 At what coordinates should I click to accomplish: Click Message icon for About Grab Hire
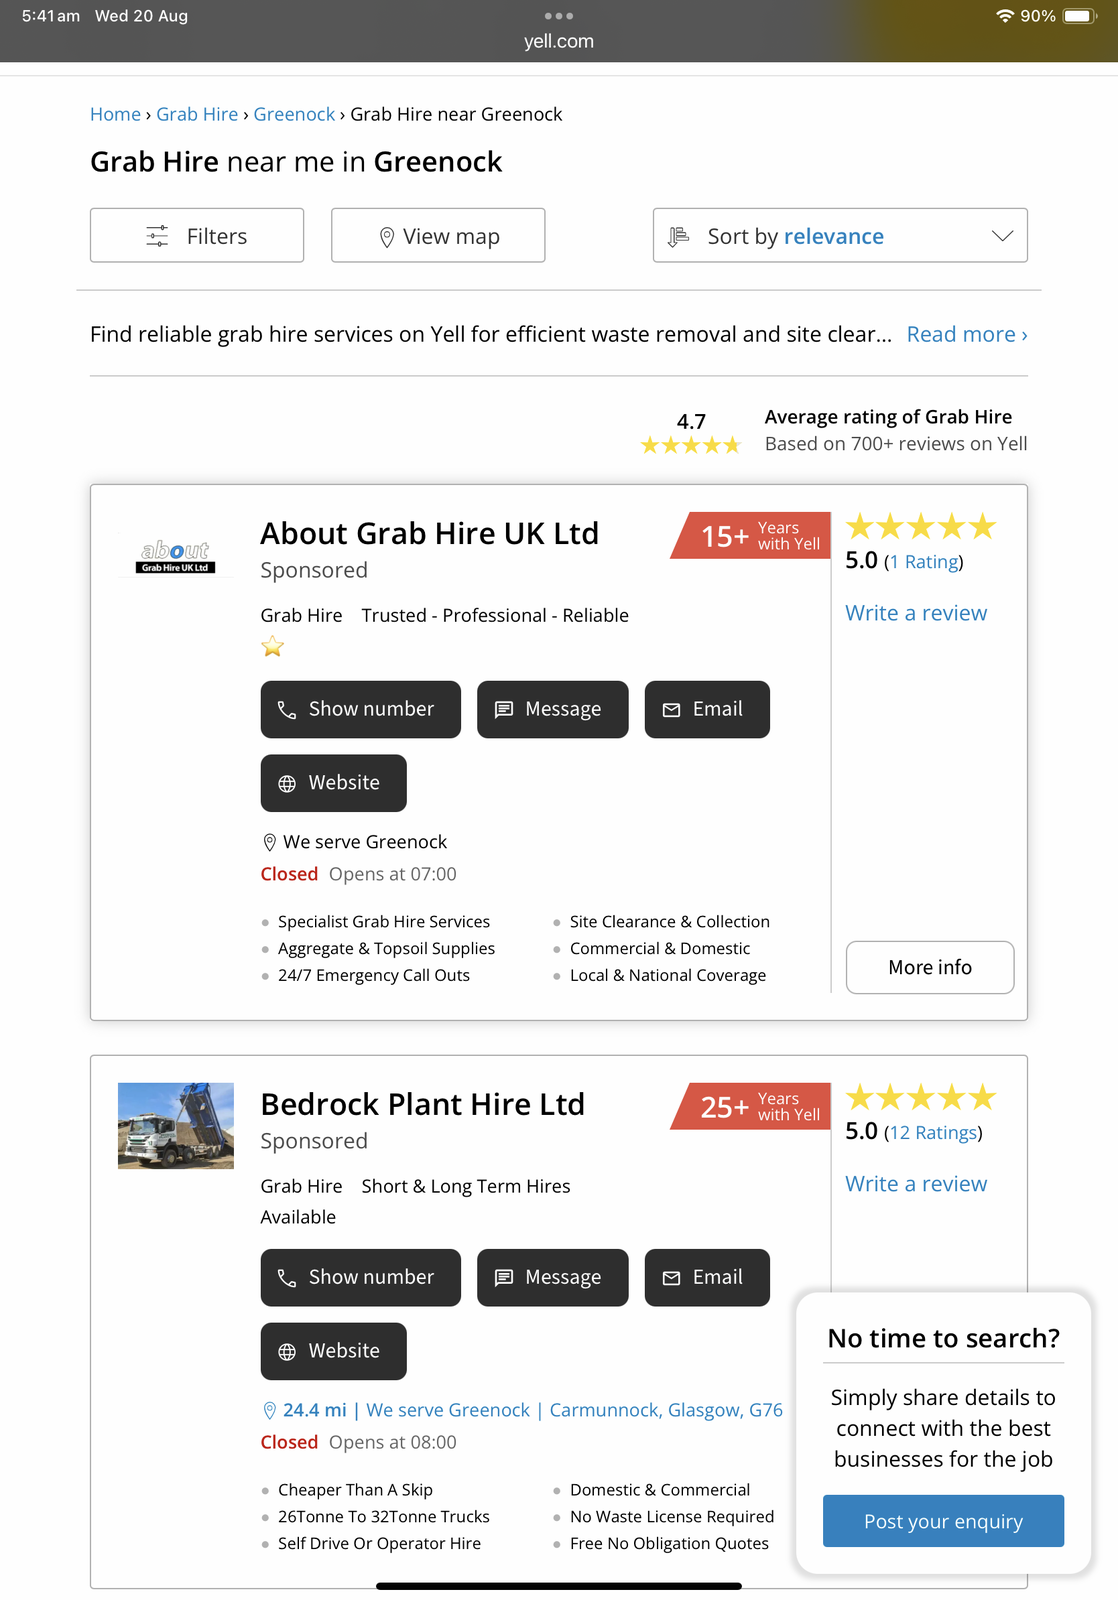point(504,710)
